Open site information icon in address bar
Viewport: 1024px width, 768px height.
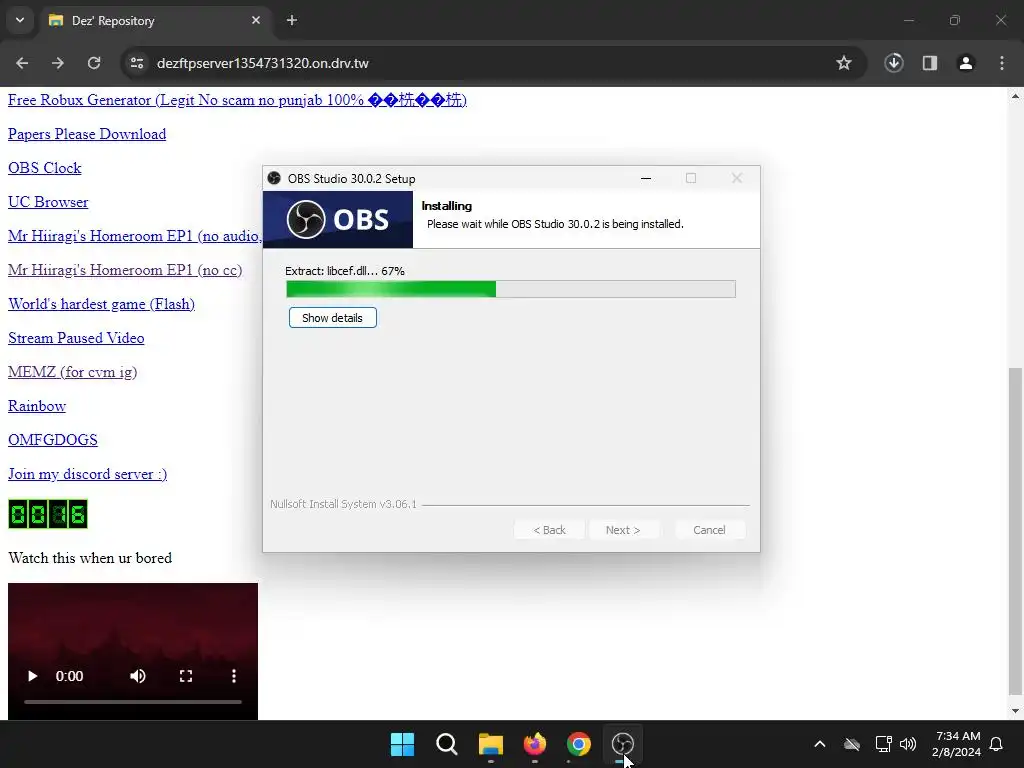point(137,63)
